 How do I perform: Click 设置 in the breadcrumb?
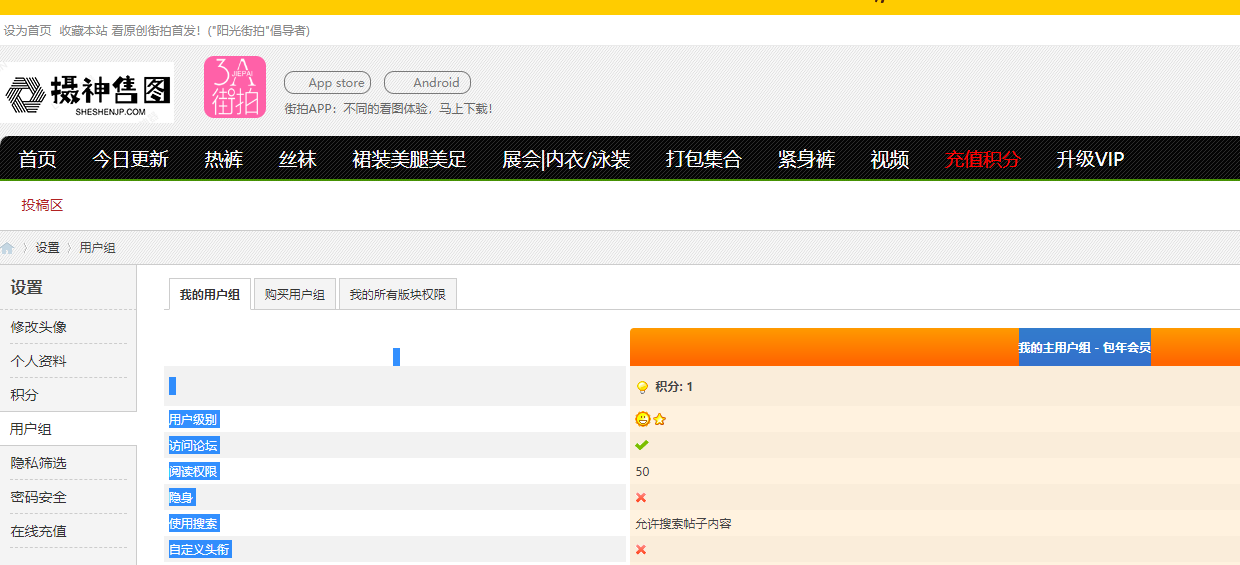pos(48,248)
